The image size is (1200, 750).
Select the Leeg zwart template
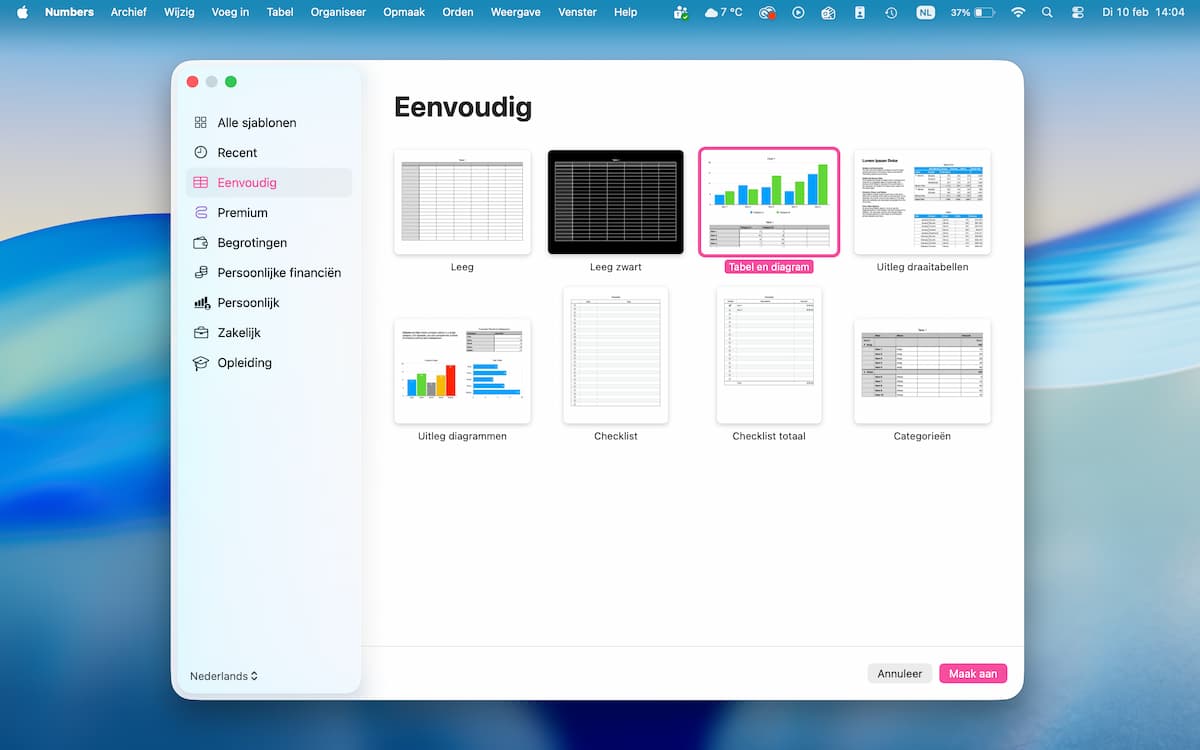tap(615, 202)
